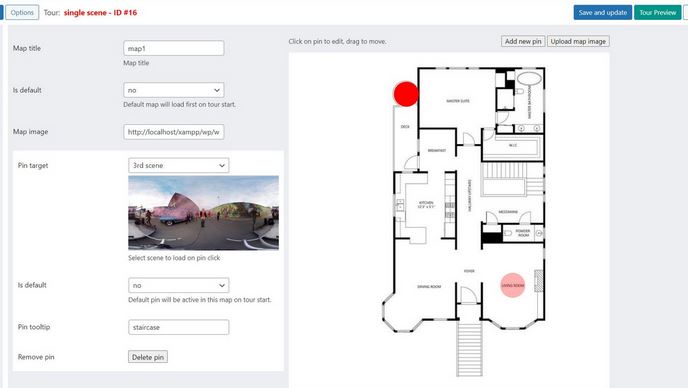This screenshot has height=388, width=688.
Task: Click the tour title single scene ID #16
Action: [100, 12]
